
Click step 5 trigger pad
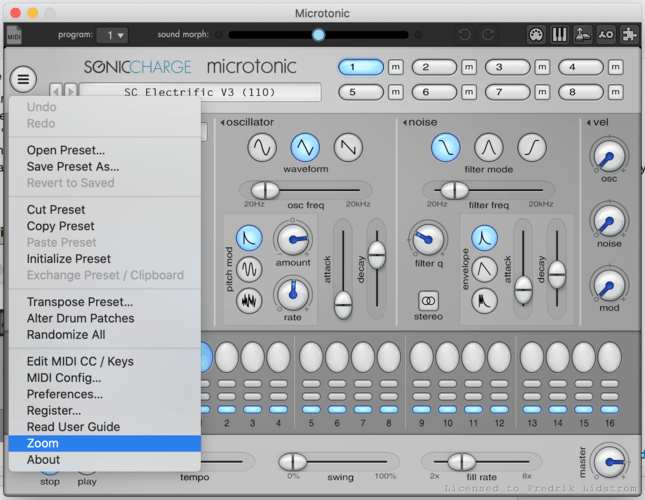311,356
